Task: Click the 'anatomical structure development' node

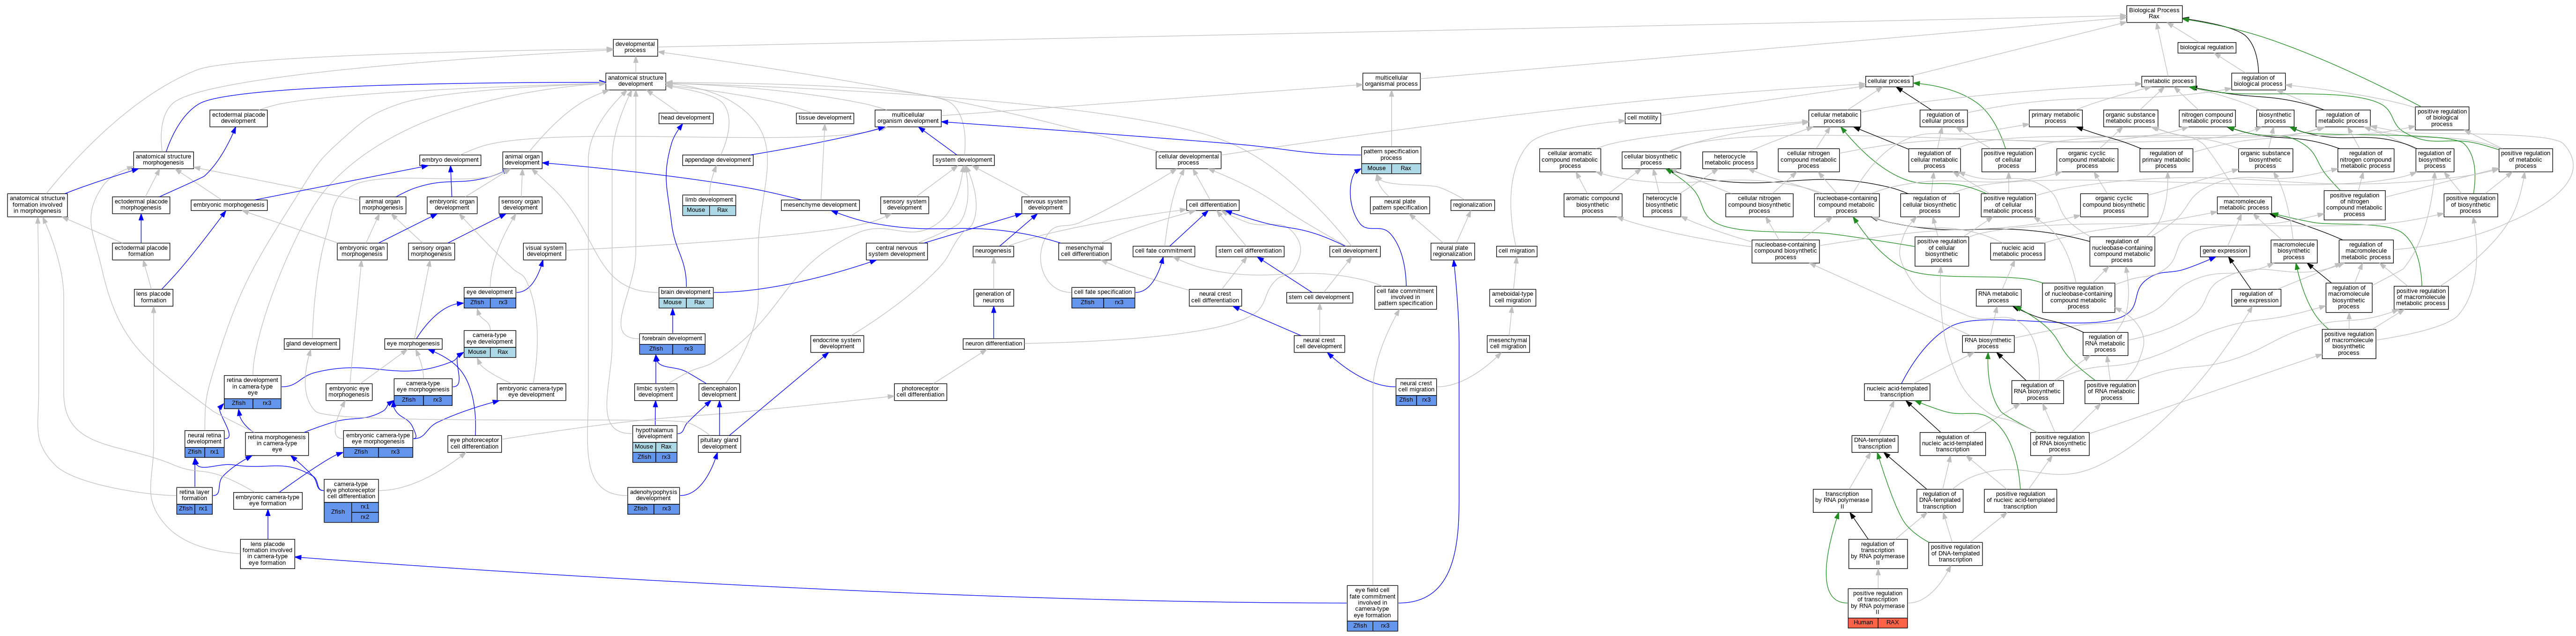Action: coord(635,81)
